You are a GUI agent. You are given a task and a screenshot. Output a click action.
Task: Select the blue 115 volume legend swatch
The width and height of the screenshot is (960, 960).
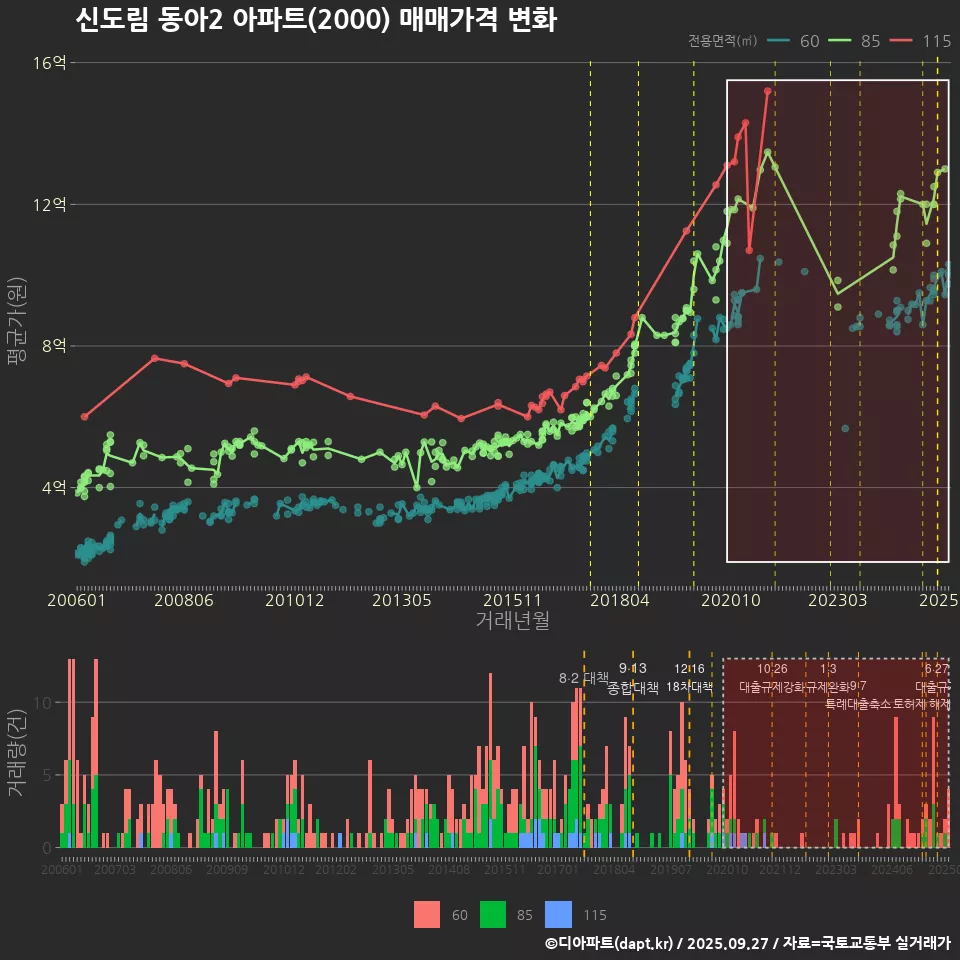pyautogui.click(x=559, y=914)
